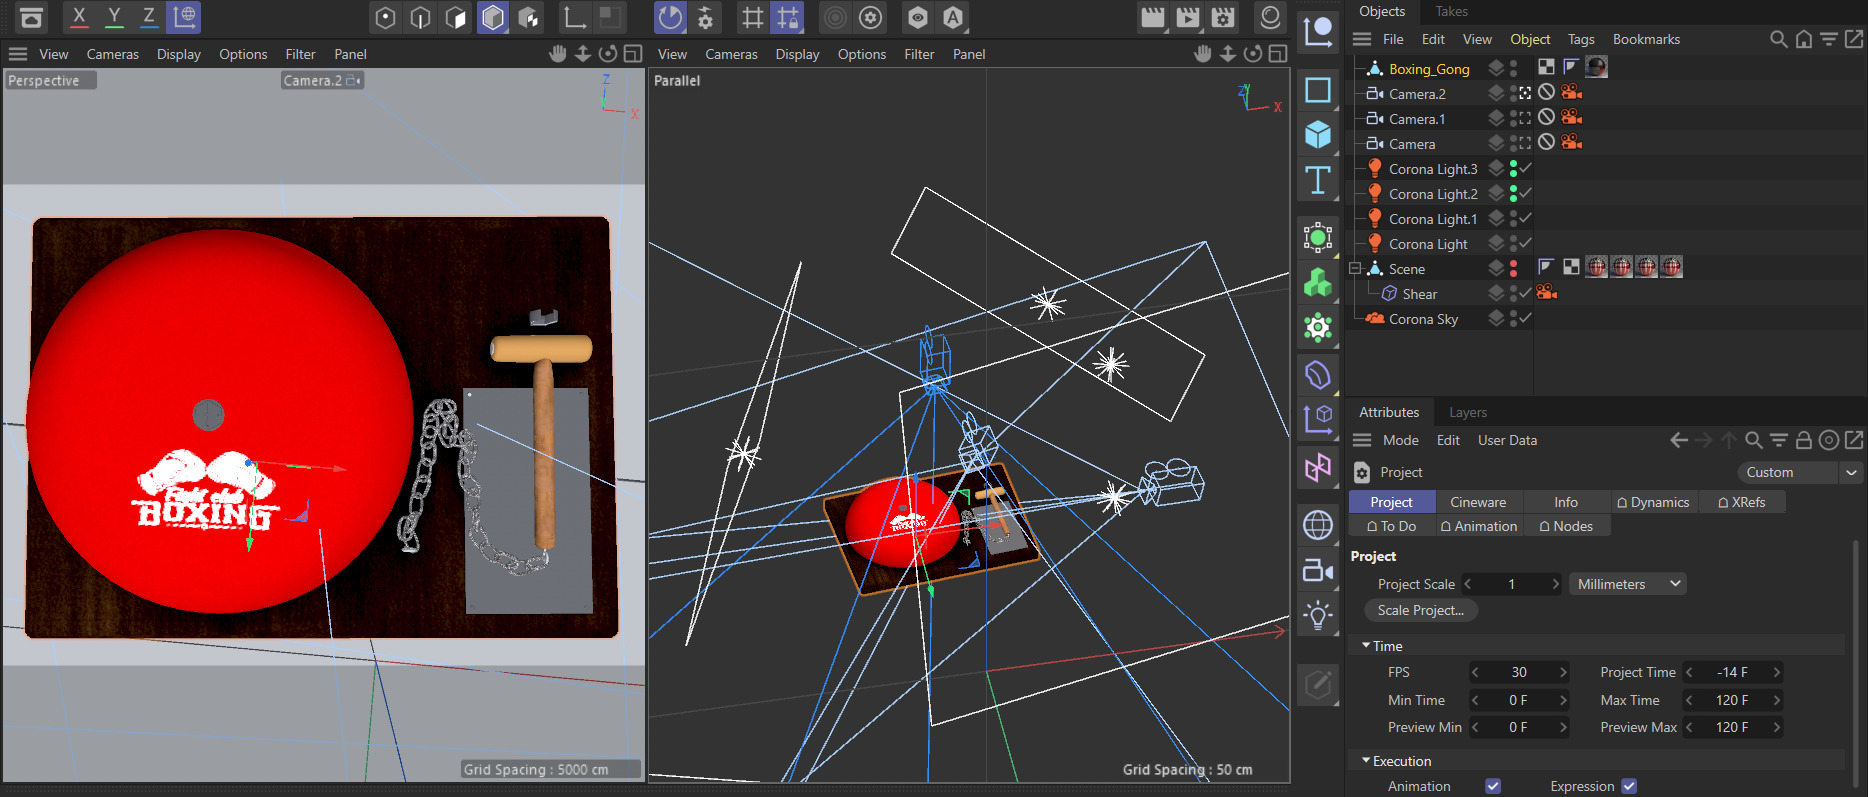Image resolution: width=1868 pixels, height=797 pixels.
Task: Select the Rectangle spline tool
Action: point(1318,90)
